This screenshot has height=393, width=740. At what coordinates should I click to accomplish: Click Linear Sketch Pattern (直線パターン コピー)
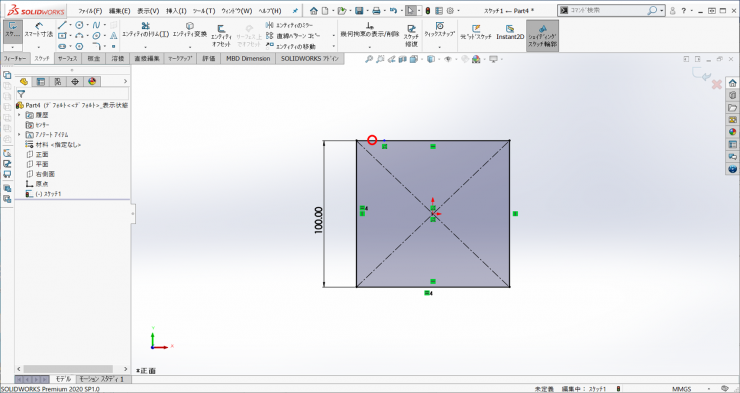tap(293, 35)
